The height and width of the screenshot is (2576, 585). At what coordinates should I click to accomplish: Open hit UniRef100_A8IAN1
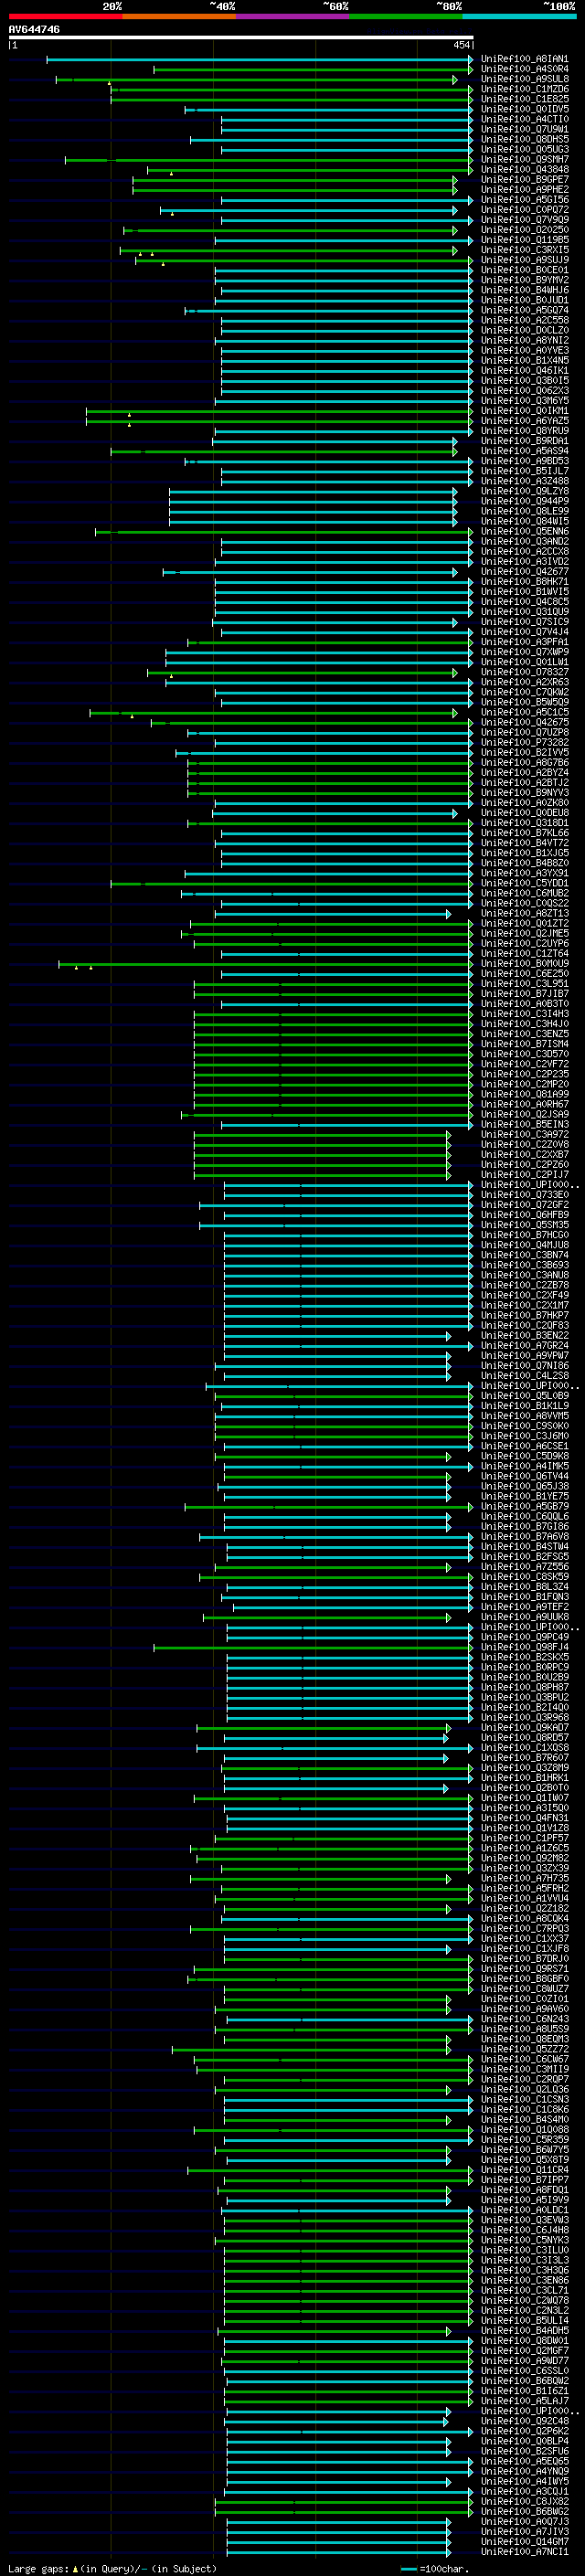point(524,59)
